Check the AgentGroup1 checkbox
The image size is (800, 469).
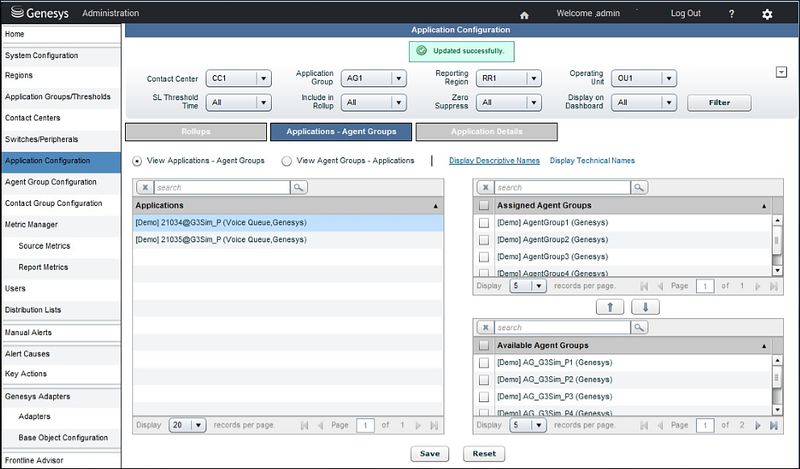pos(484,223)
